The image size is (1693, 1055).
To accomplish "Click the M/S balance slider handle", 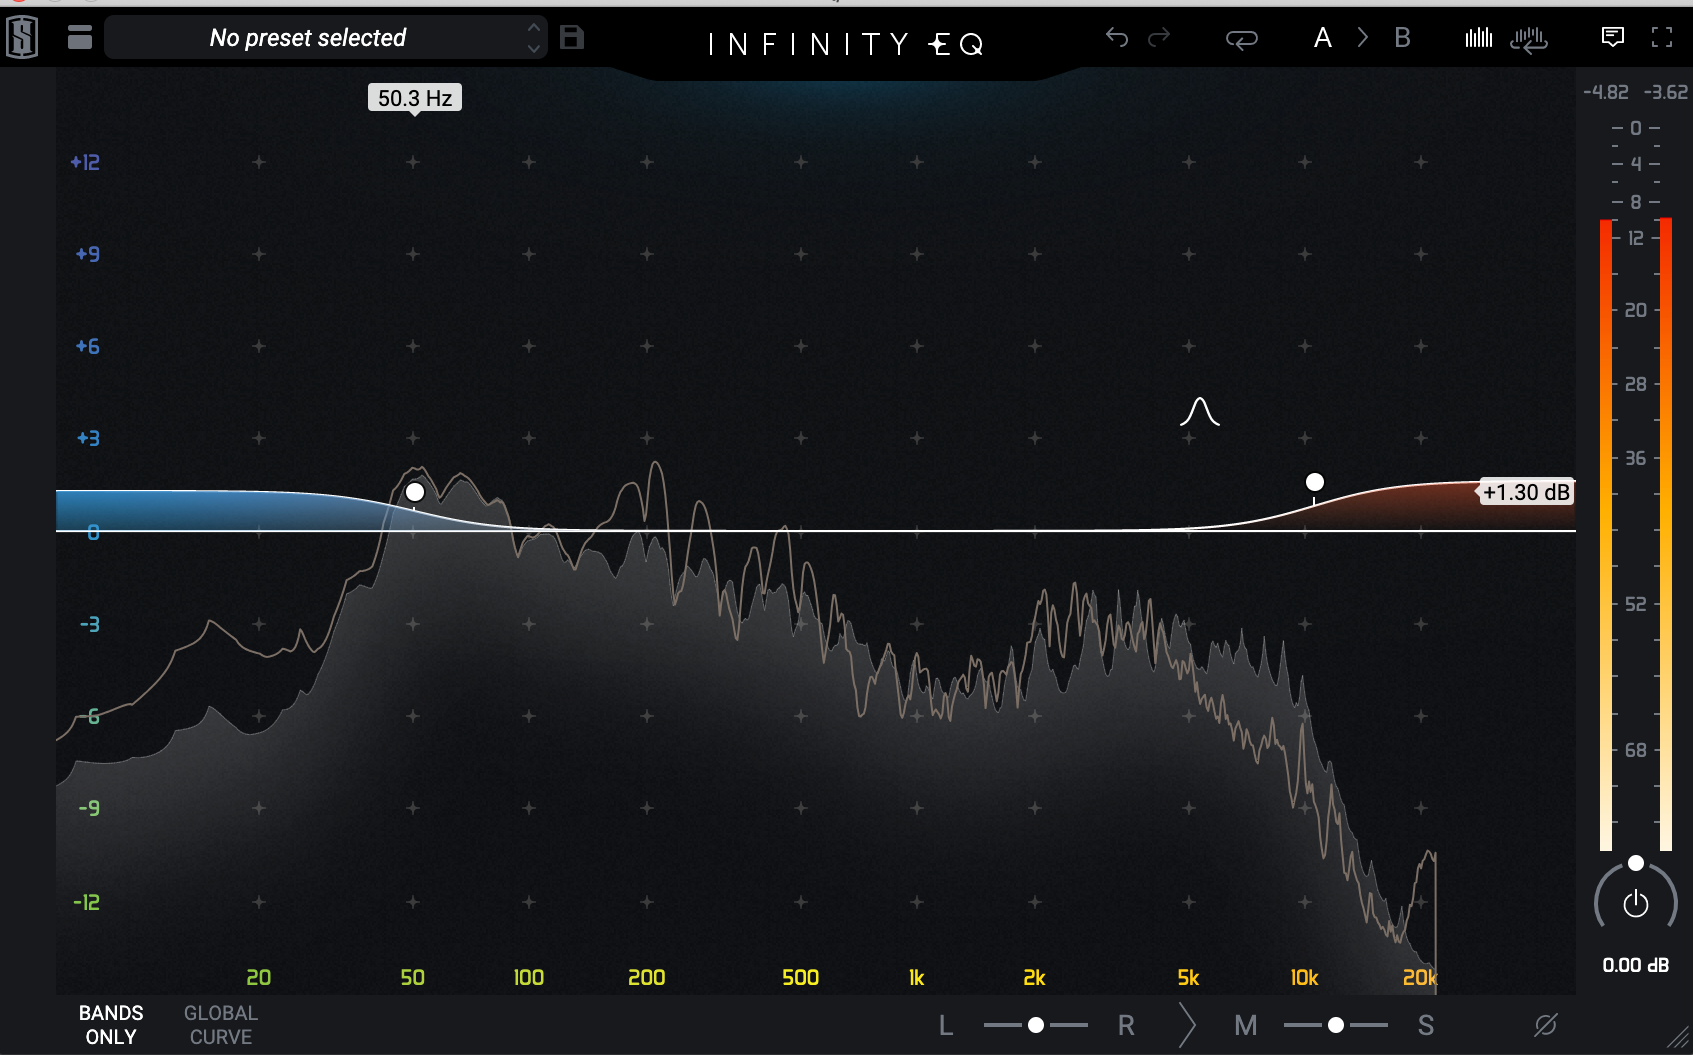I will tap(1336, 1025).
